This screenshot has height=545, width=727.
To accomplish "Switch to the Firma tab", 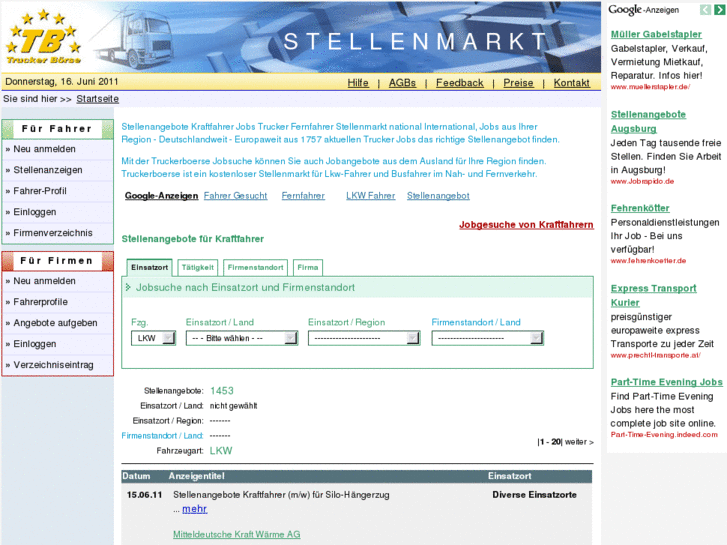I will [308, 268].
